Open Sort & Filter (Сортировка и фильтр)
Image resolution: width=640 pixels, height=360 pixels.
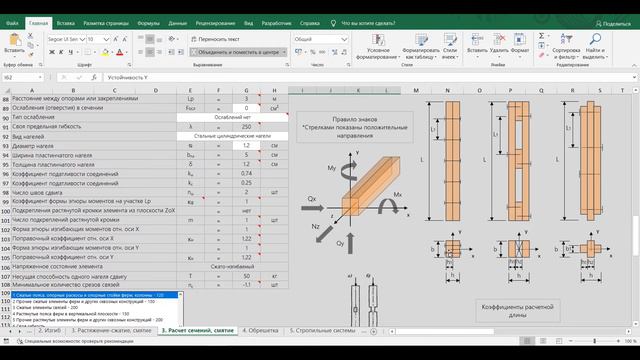tap(566, 46)
